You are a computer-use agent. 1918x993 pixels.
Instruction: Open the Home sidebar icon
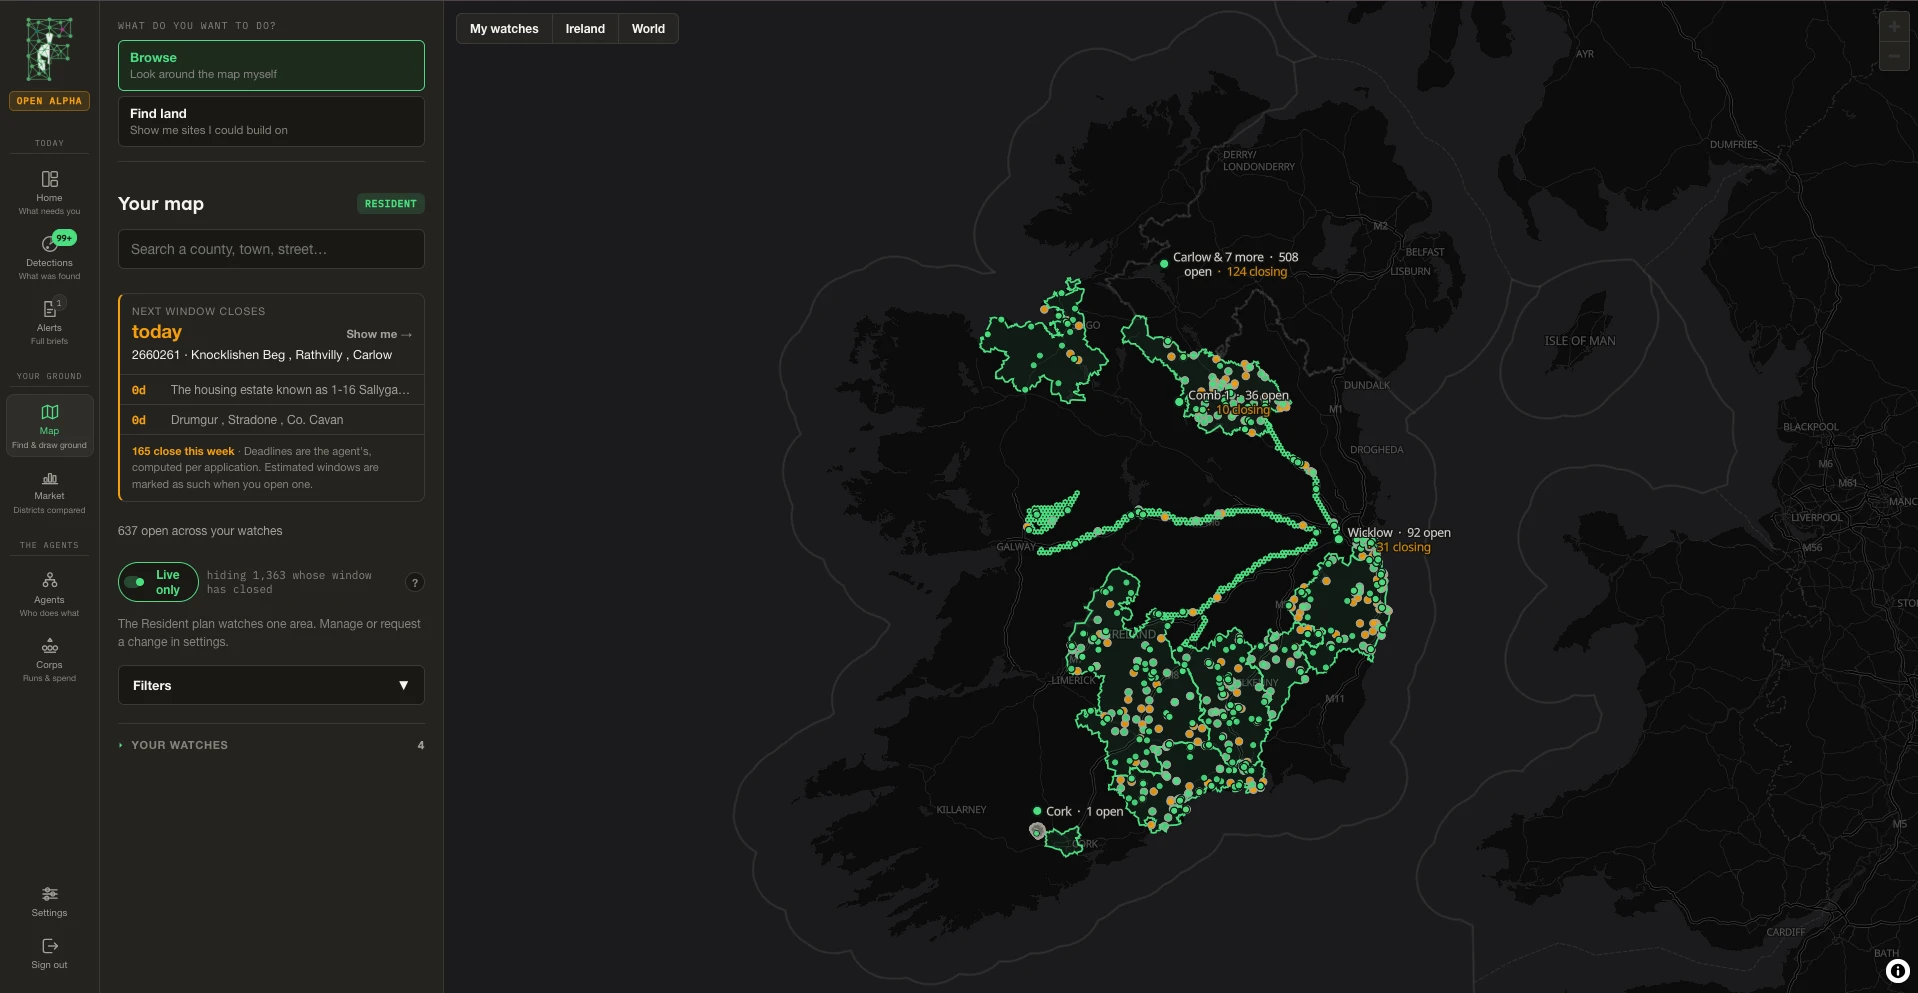pos(49,192)
